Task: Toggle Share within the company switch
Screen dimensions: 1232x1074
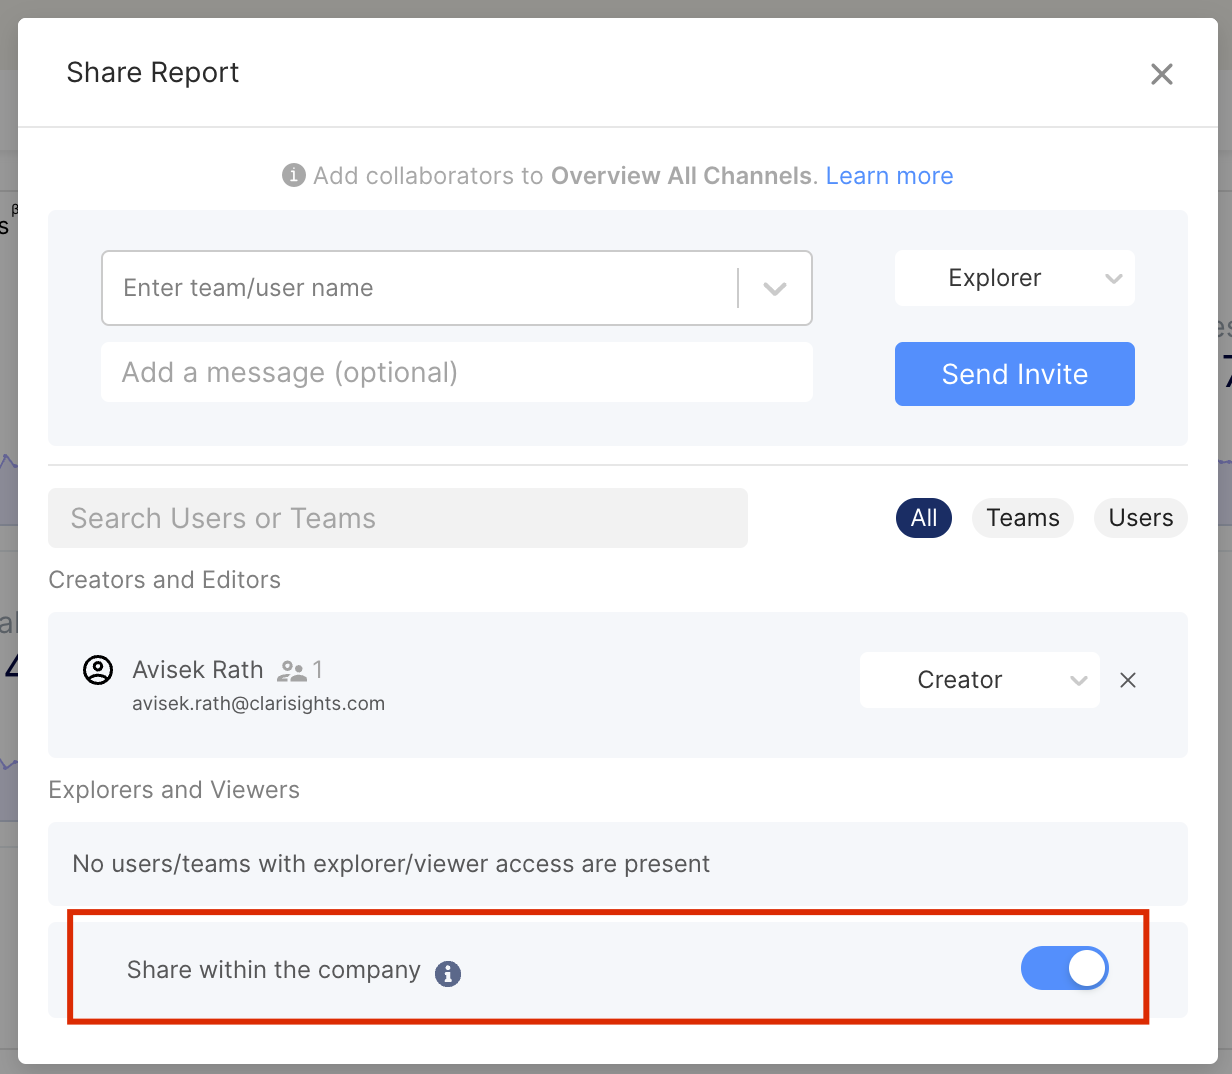Action: pos(1064,968)
